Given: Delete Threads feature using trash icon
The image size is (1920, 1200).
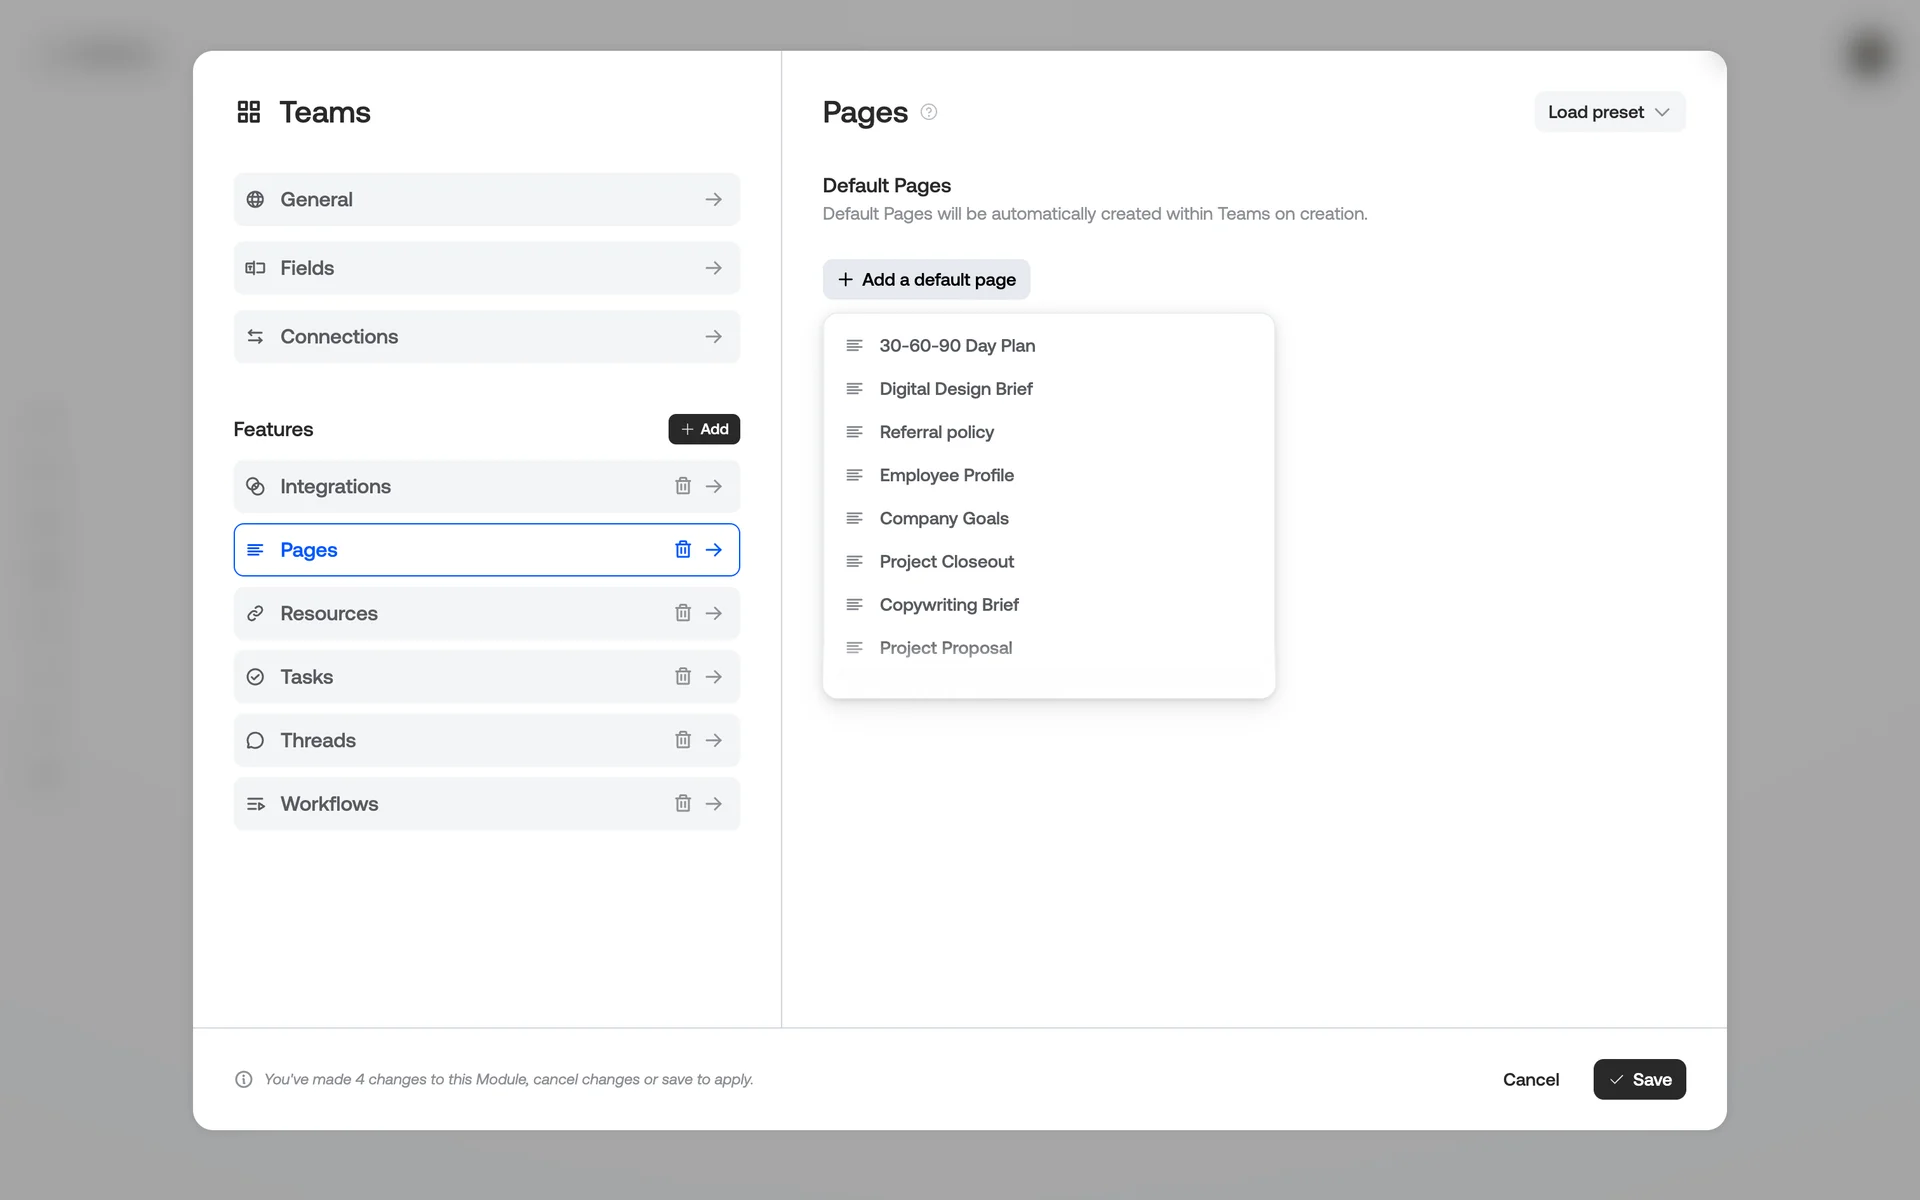Looking at the screenshot, I should coord(683,740).
